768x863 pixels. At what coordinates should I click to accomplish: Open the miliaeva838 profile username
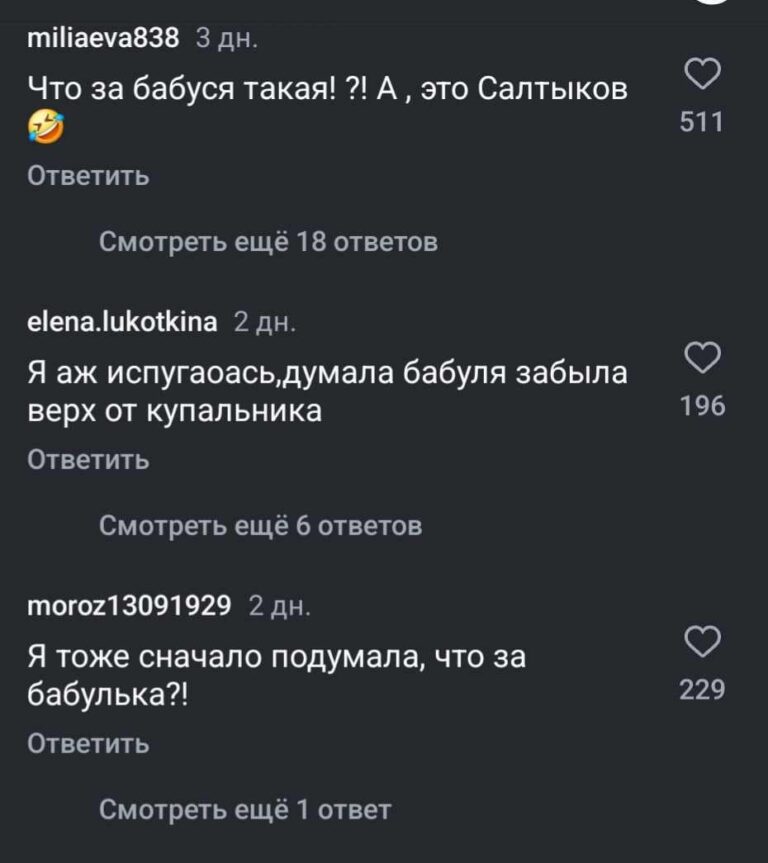point(102,38)
